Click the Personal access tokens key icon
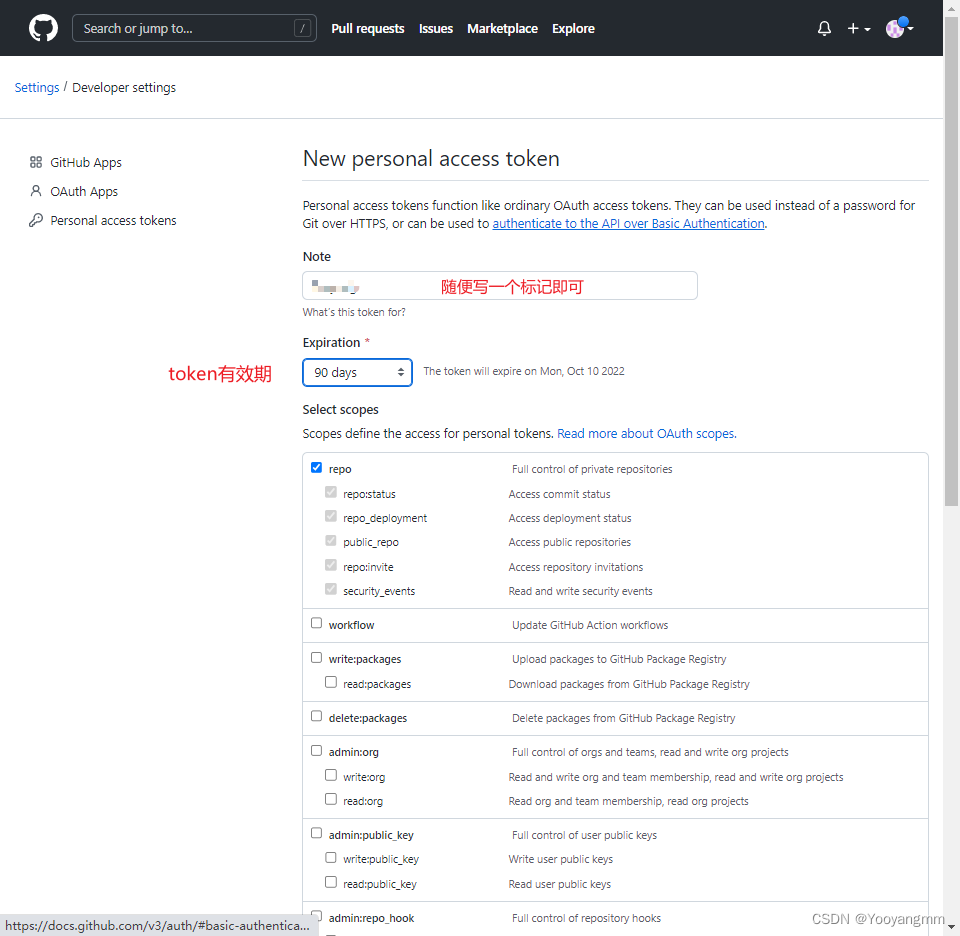Viewport: 960px width, 936px height. (x=36, y=220)
